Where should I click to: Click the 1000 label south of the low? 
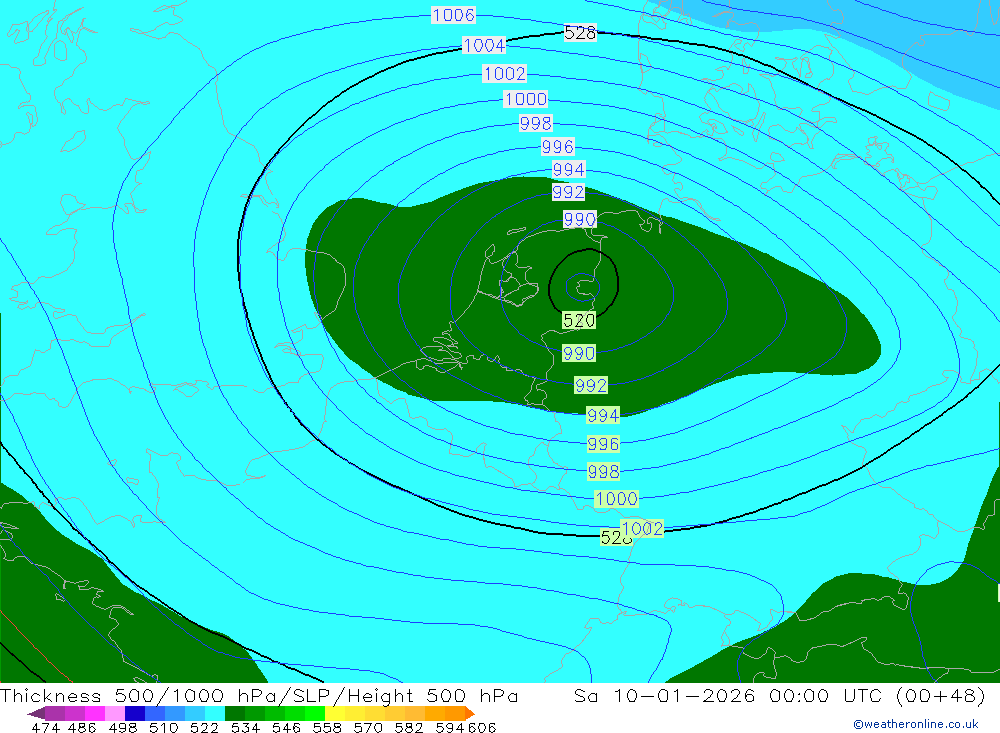(x=616, y=499)
